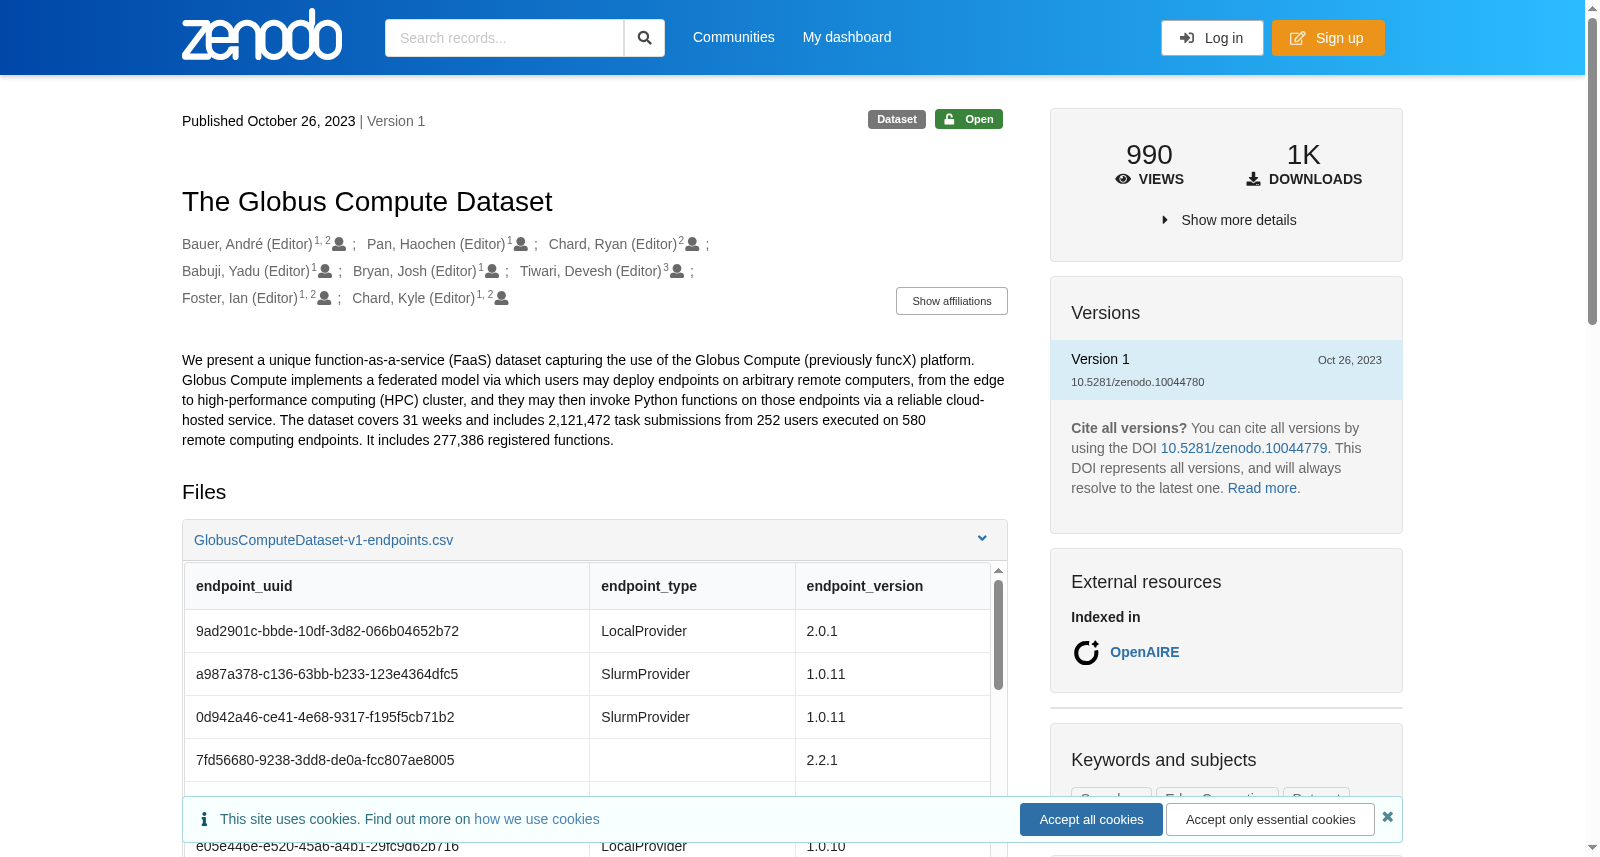This screenshot has width=1600, height=857.
Task: Accept all cookies
Action: (1091, 819)
